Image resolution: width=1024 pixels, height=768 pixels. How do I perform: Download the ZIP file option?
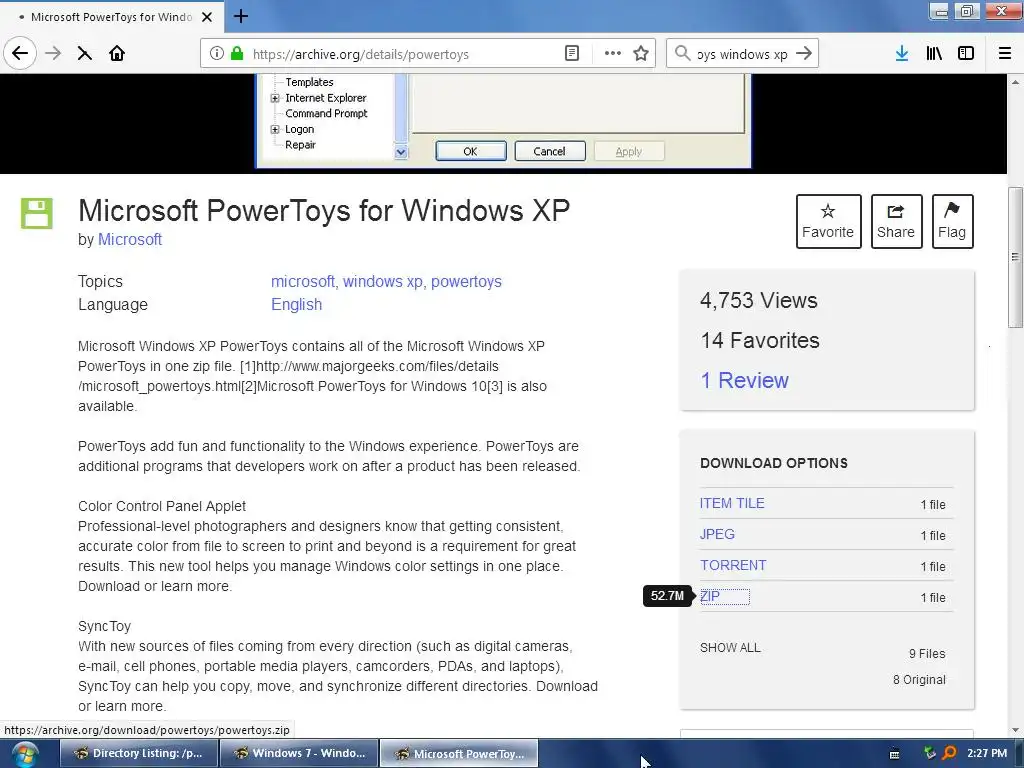point(710,596)
